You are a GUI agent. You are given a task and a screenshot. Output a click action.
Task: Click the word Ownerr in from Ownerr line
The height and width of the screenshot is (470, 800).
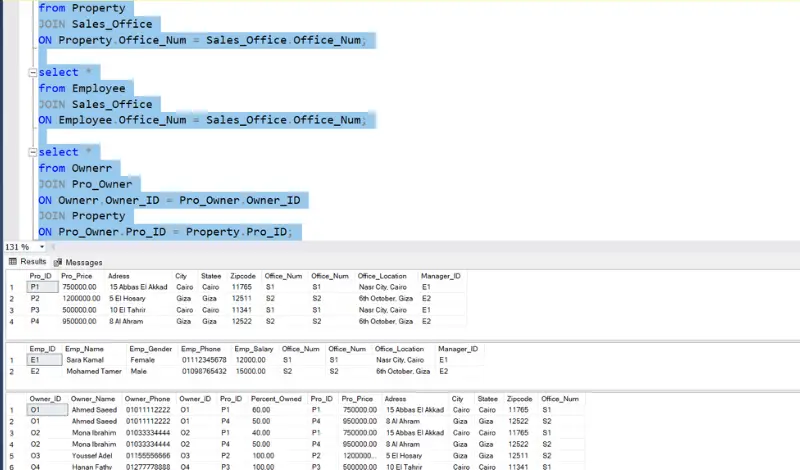click(x=91, y=168)
